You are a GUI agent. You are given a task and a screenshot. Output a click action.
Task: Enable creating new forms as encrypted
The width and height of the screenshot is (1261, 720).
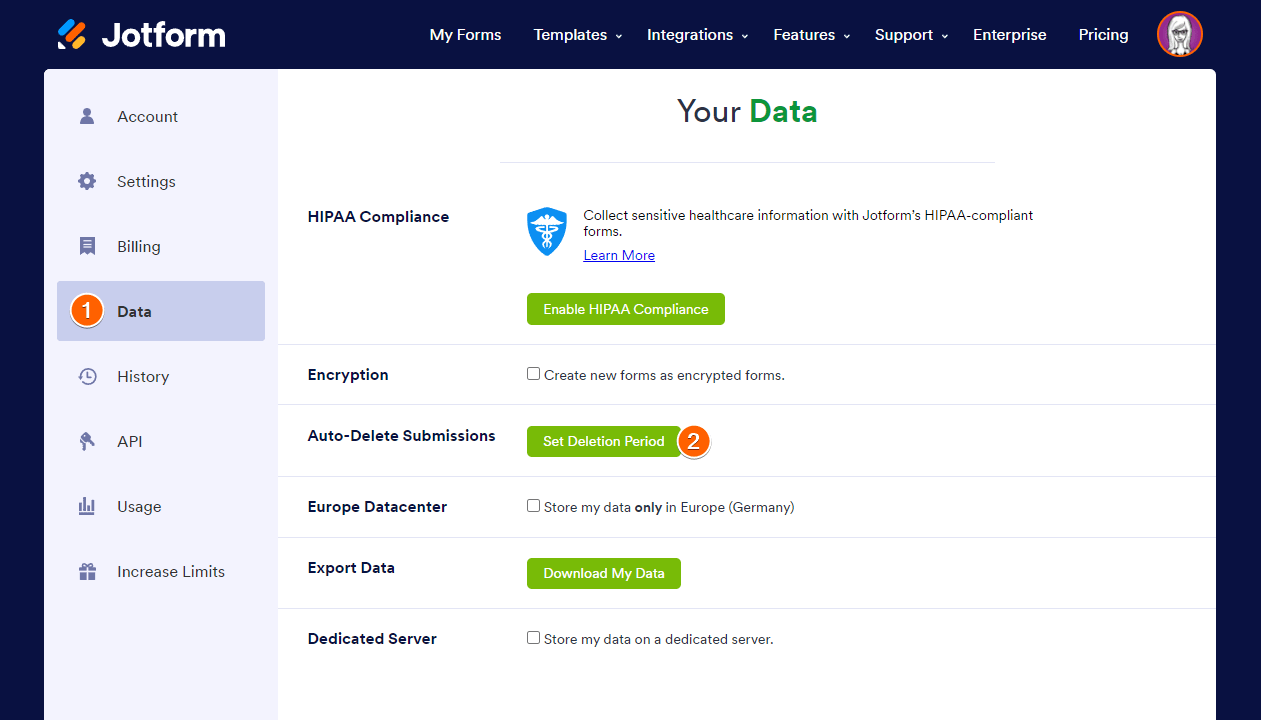pos(533,374)
